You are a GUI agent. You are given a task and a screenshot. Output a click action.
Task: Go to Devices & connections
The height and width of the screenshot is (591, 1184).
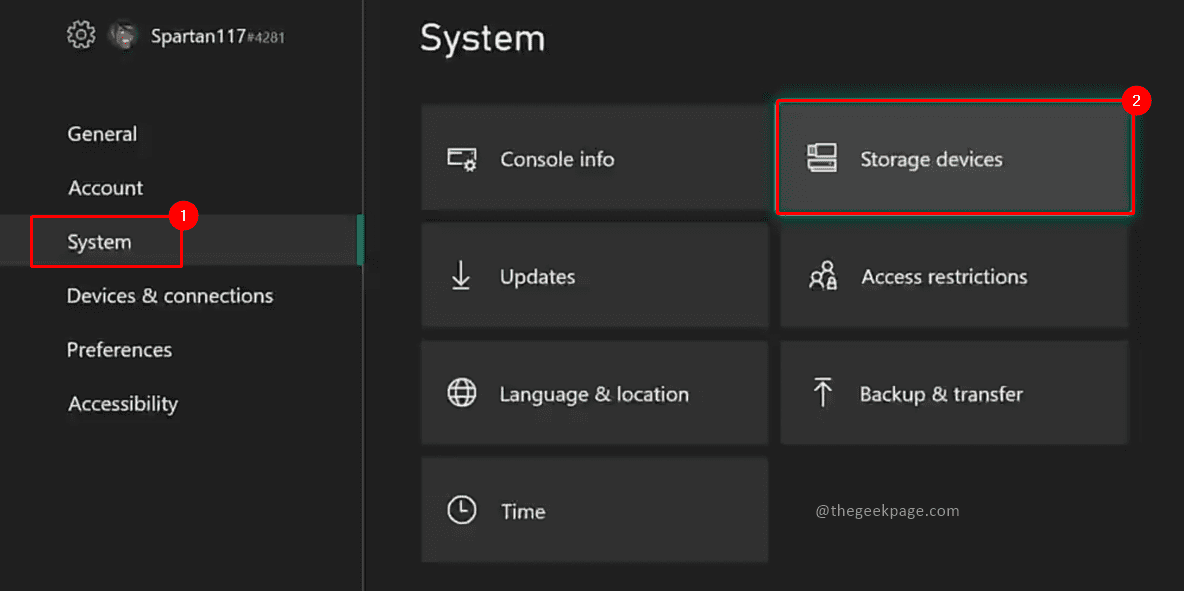[x=170, y=295]
